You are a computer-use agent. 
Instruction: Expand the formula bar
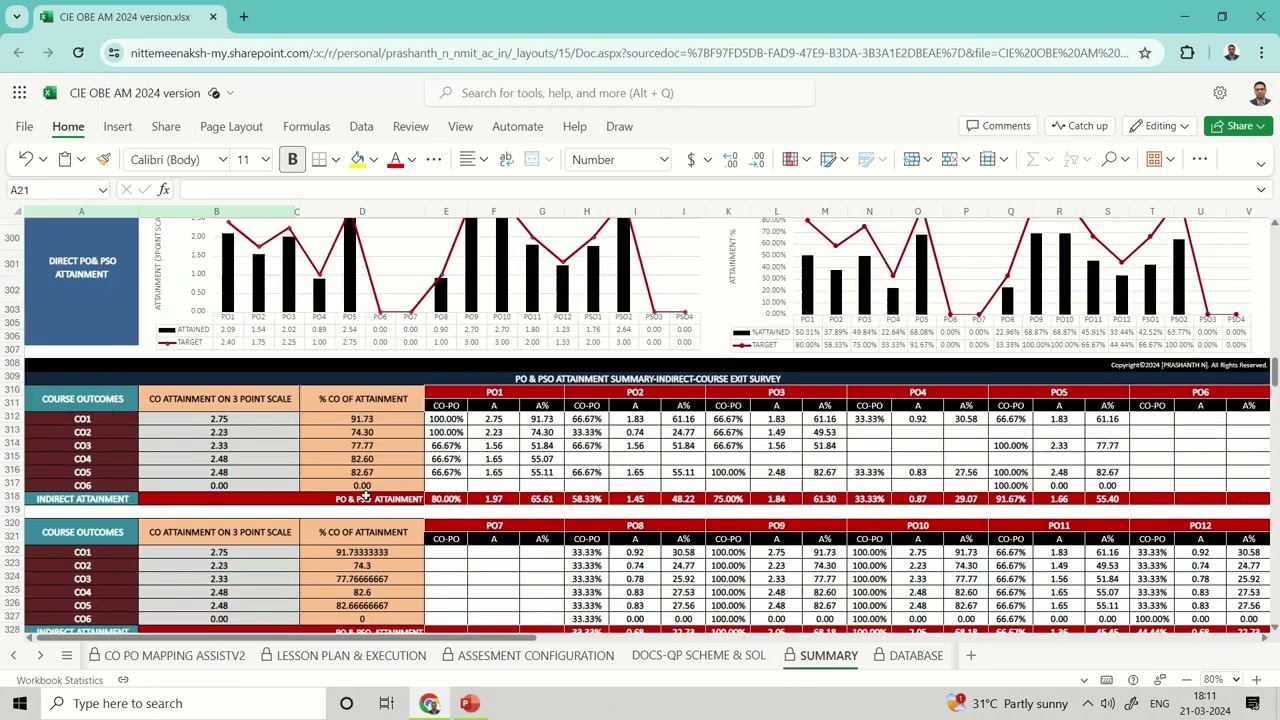pyautogui.click(x=1261, y=190)
